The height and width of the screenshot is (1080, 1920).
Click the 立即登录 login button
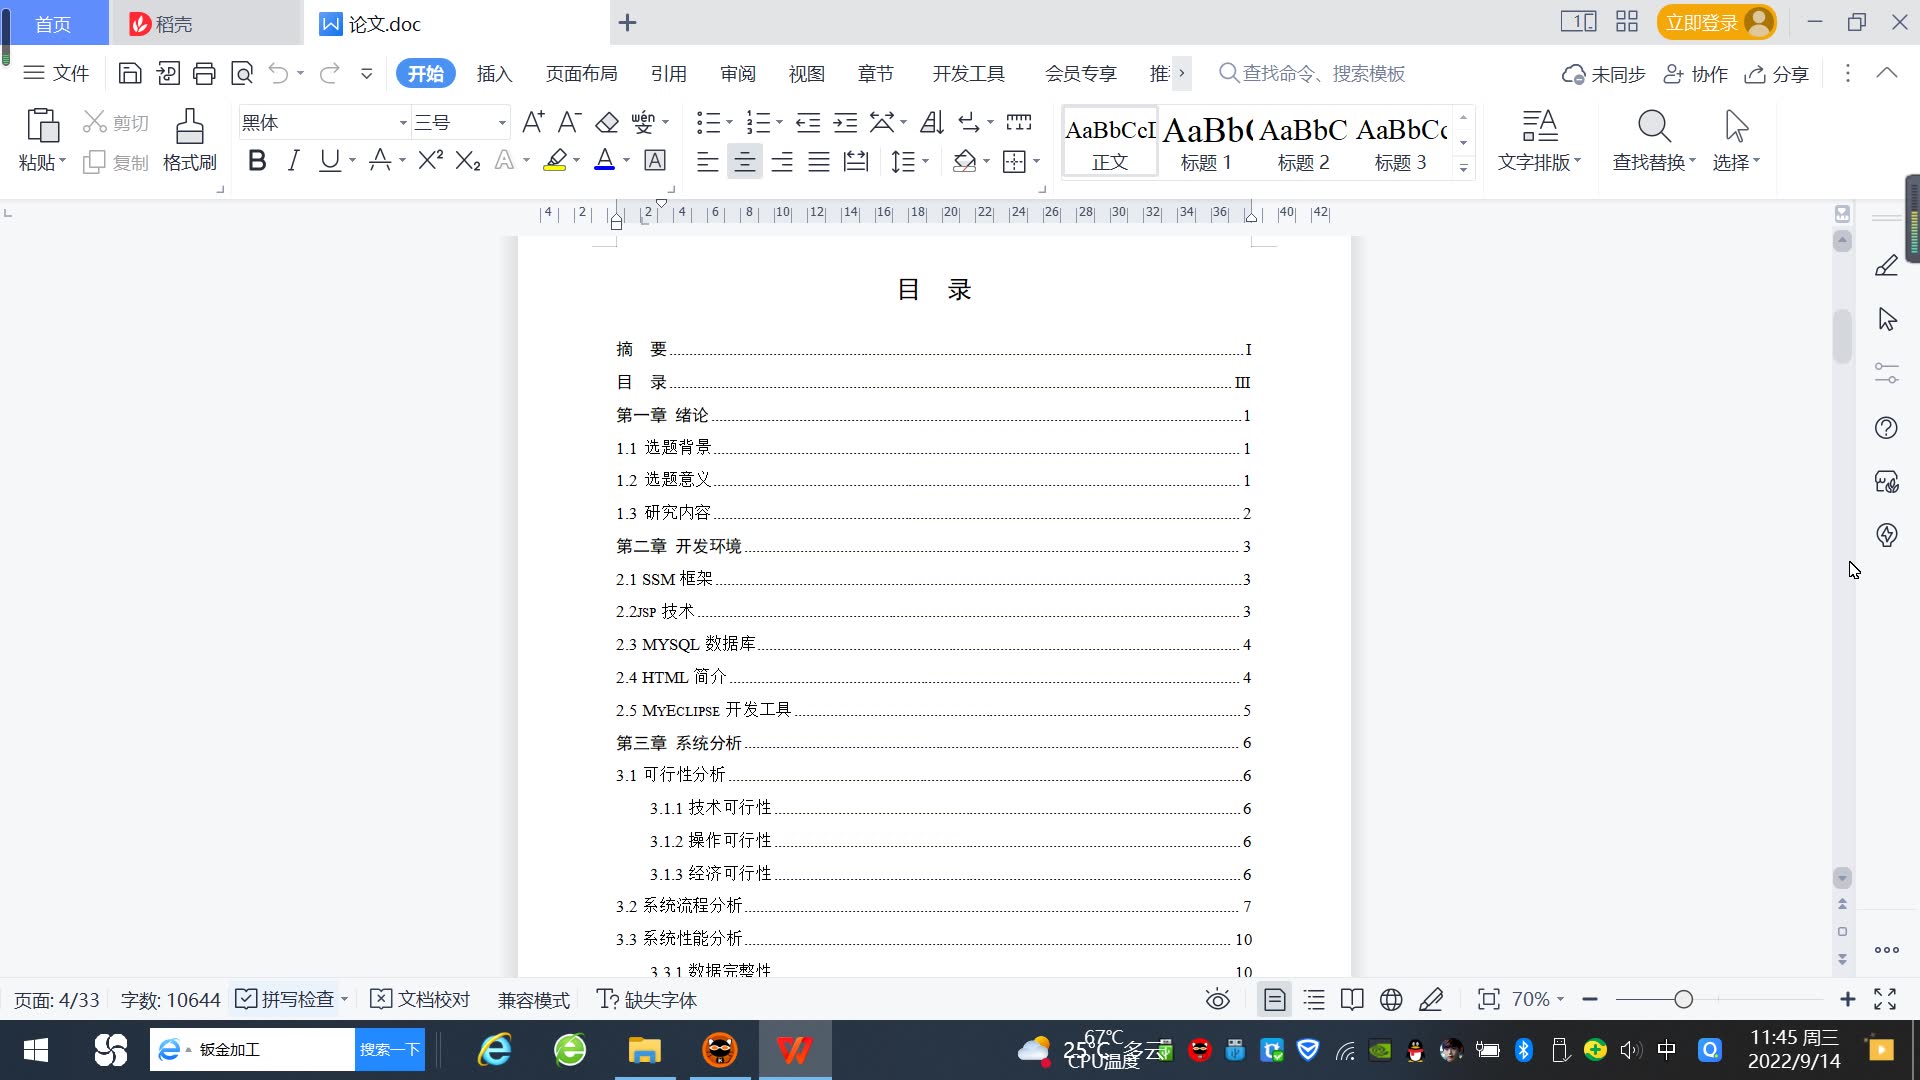coord(1701,22)
